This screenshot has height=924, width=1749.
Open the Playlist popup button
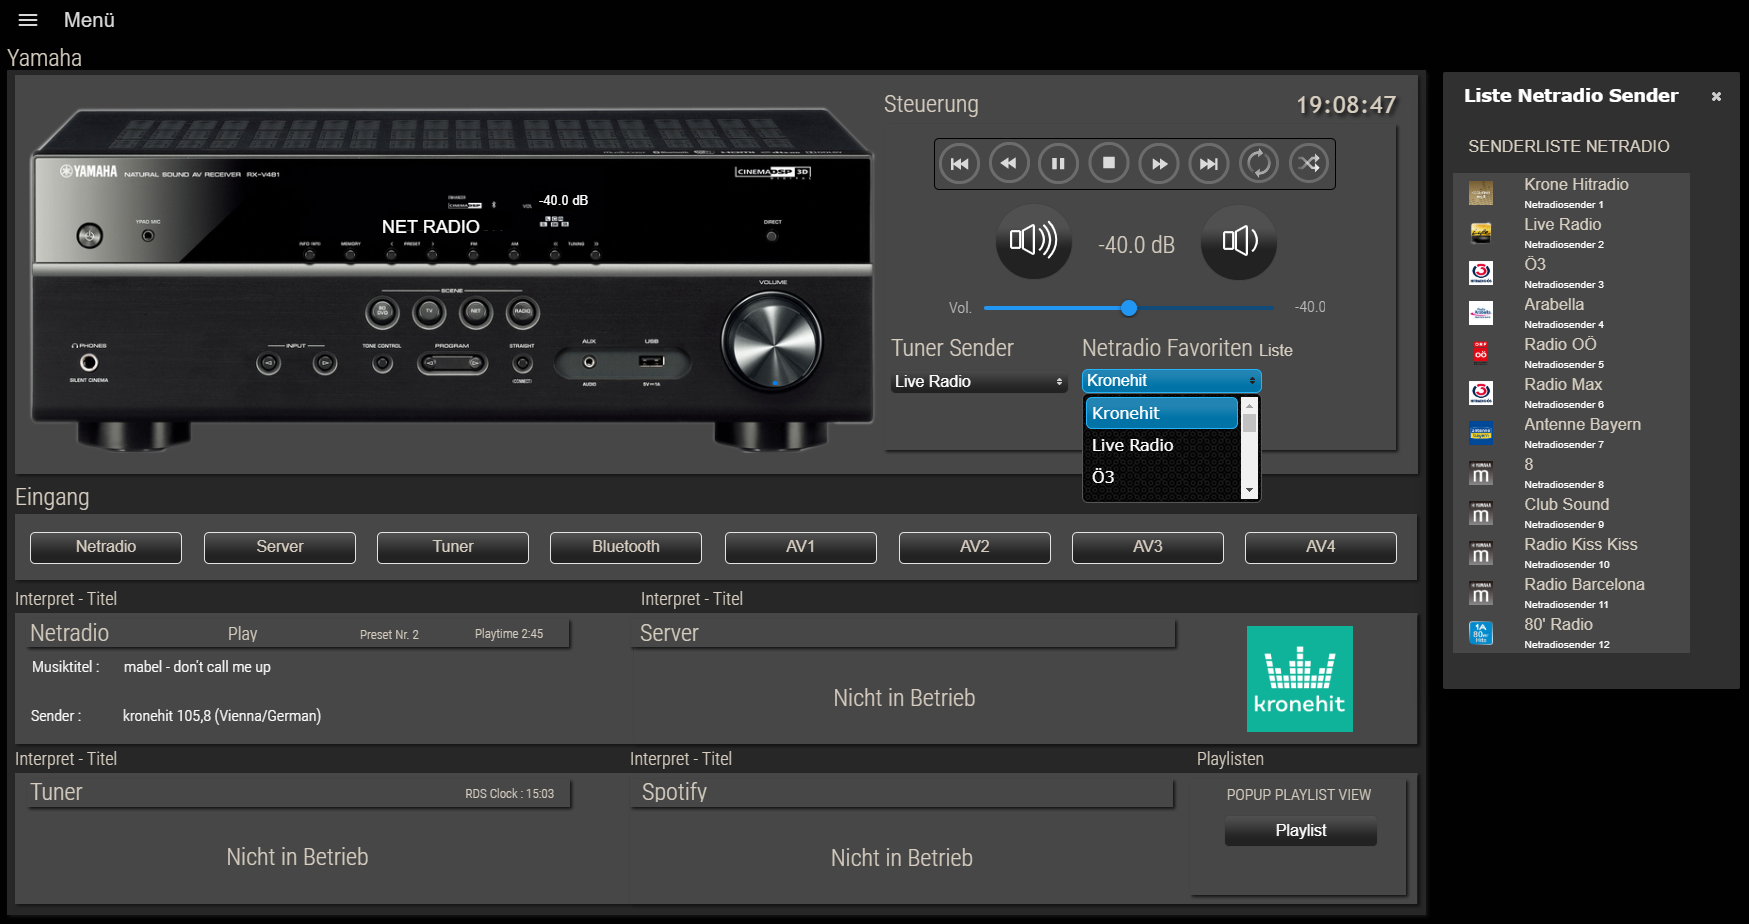click(x=1301, y=831)
